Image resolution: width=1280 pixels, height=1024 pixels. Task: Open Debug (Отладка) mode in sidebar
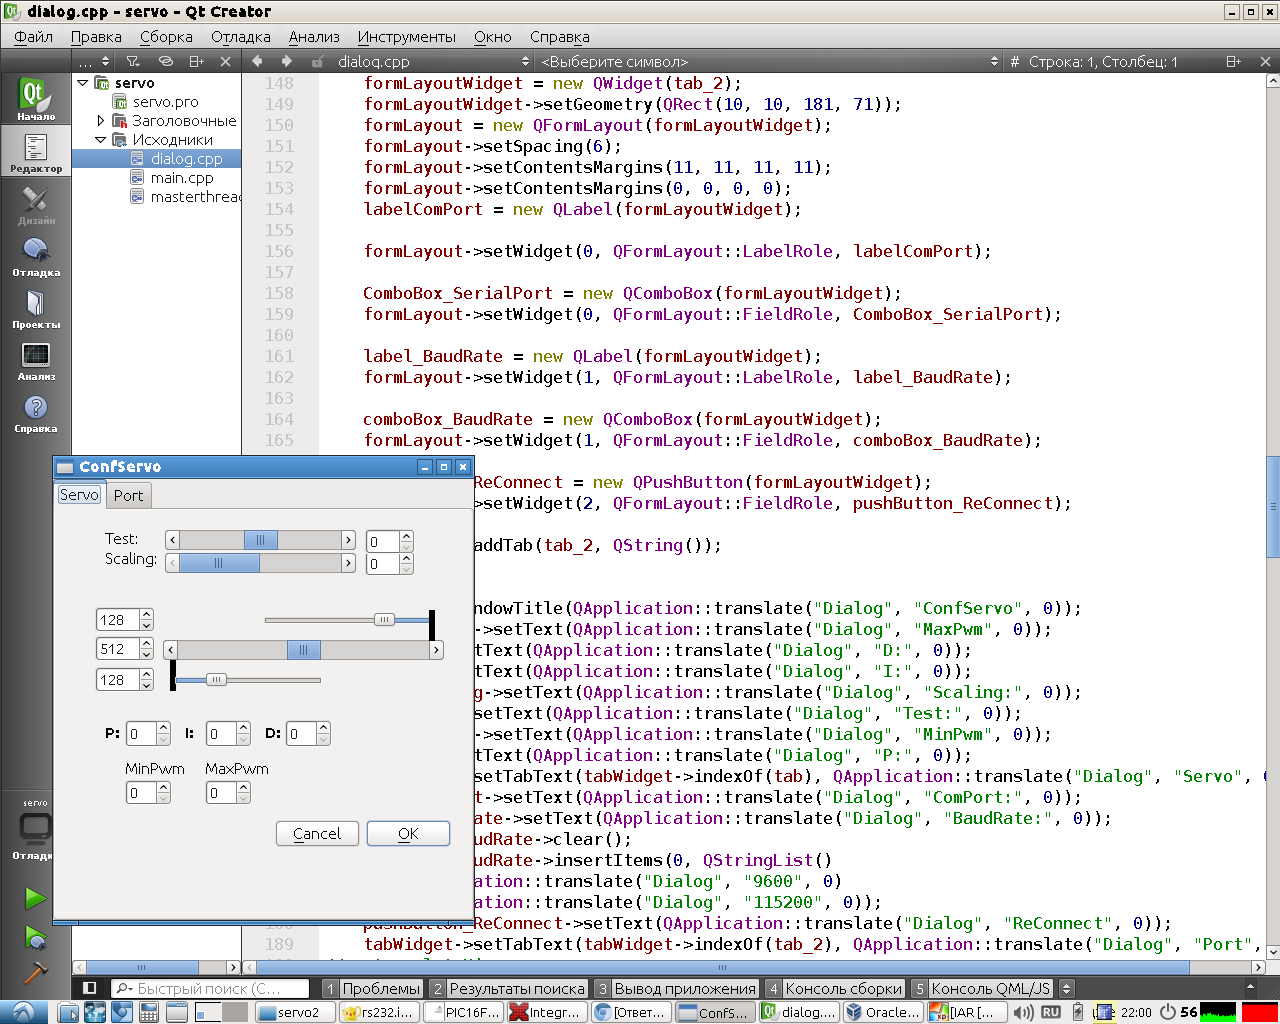35,255
